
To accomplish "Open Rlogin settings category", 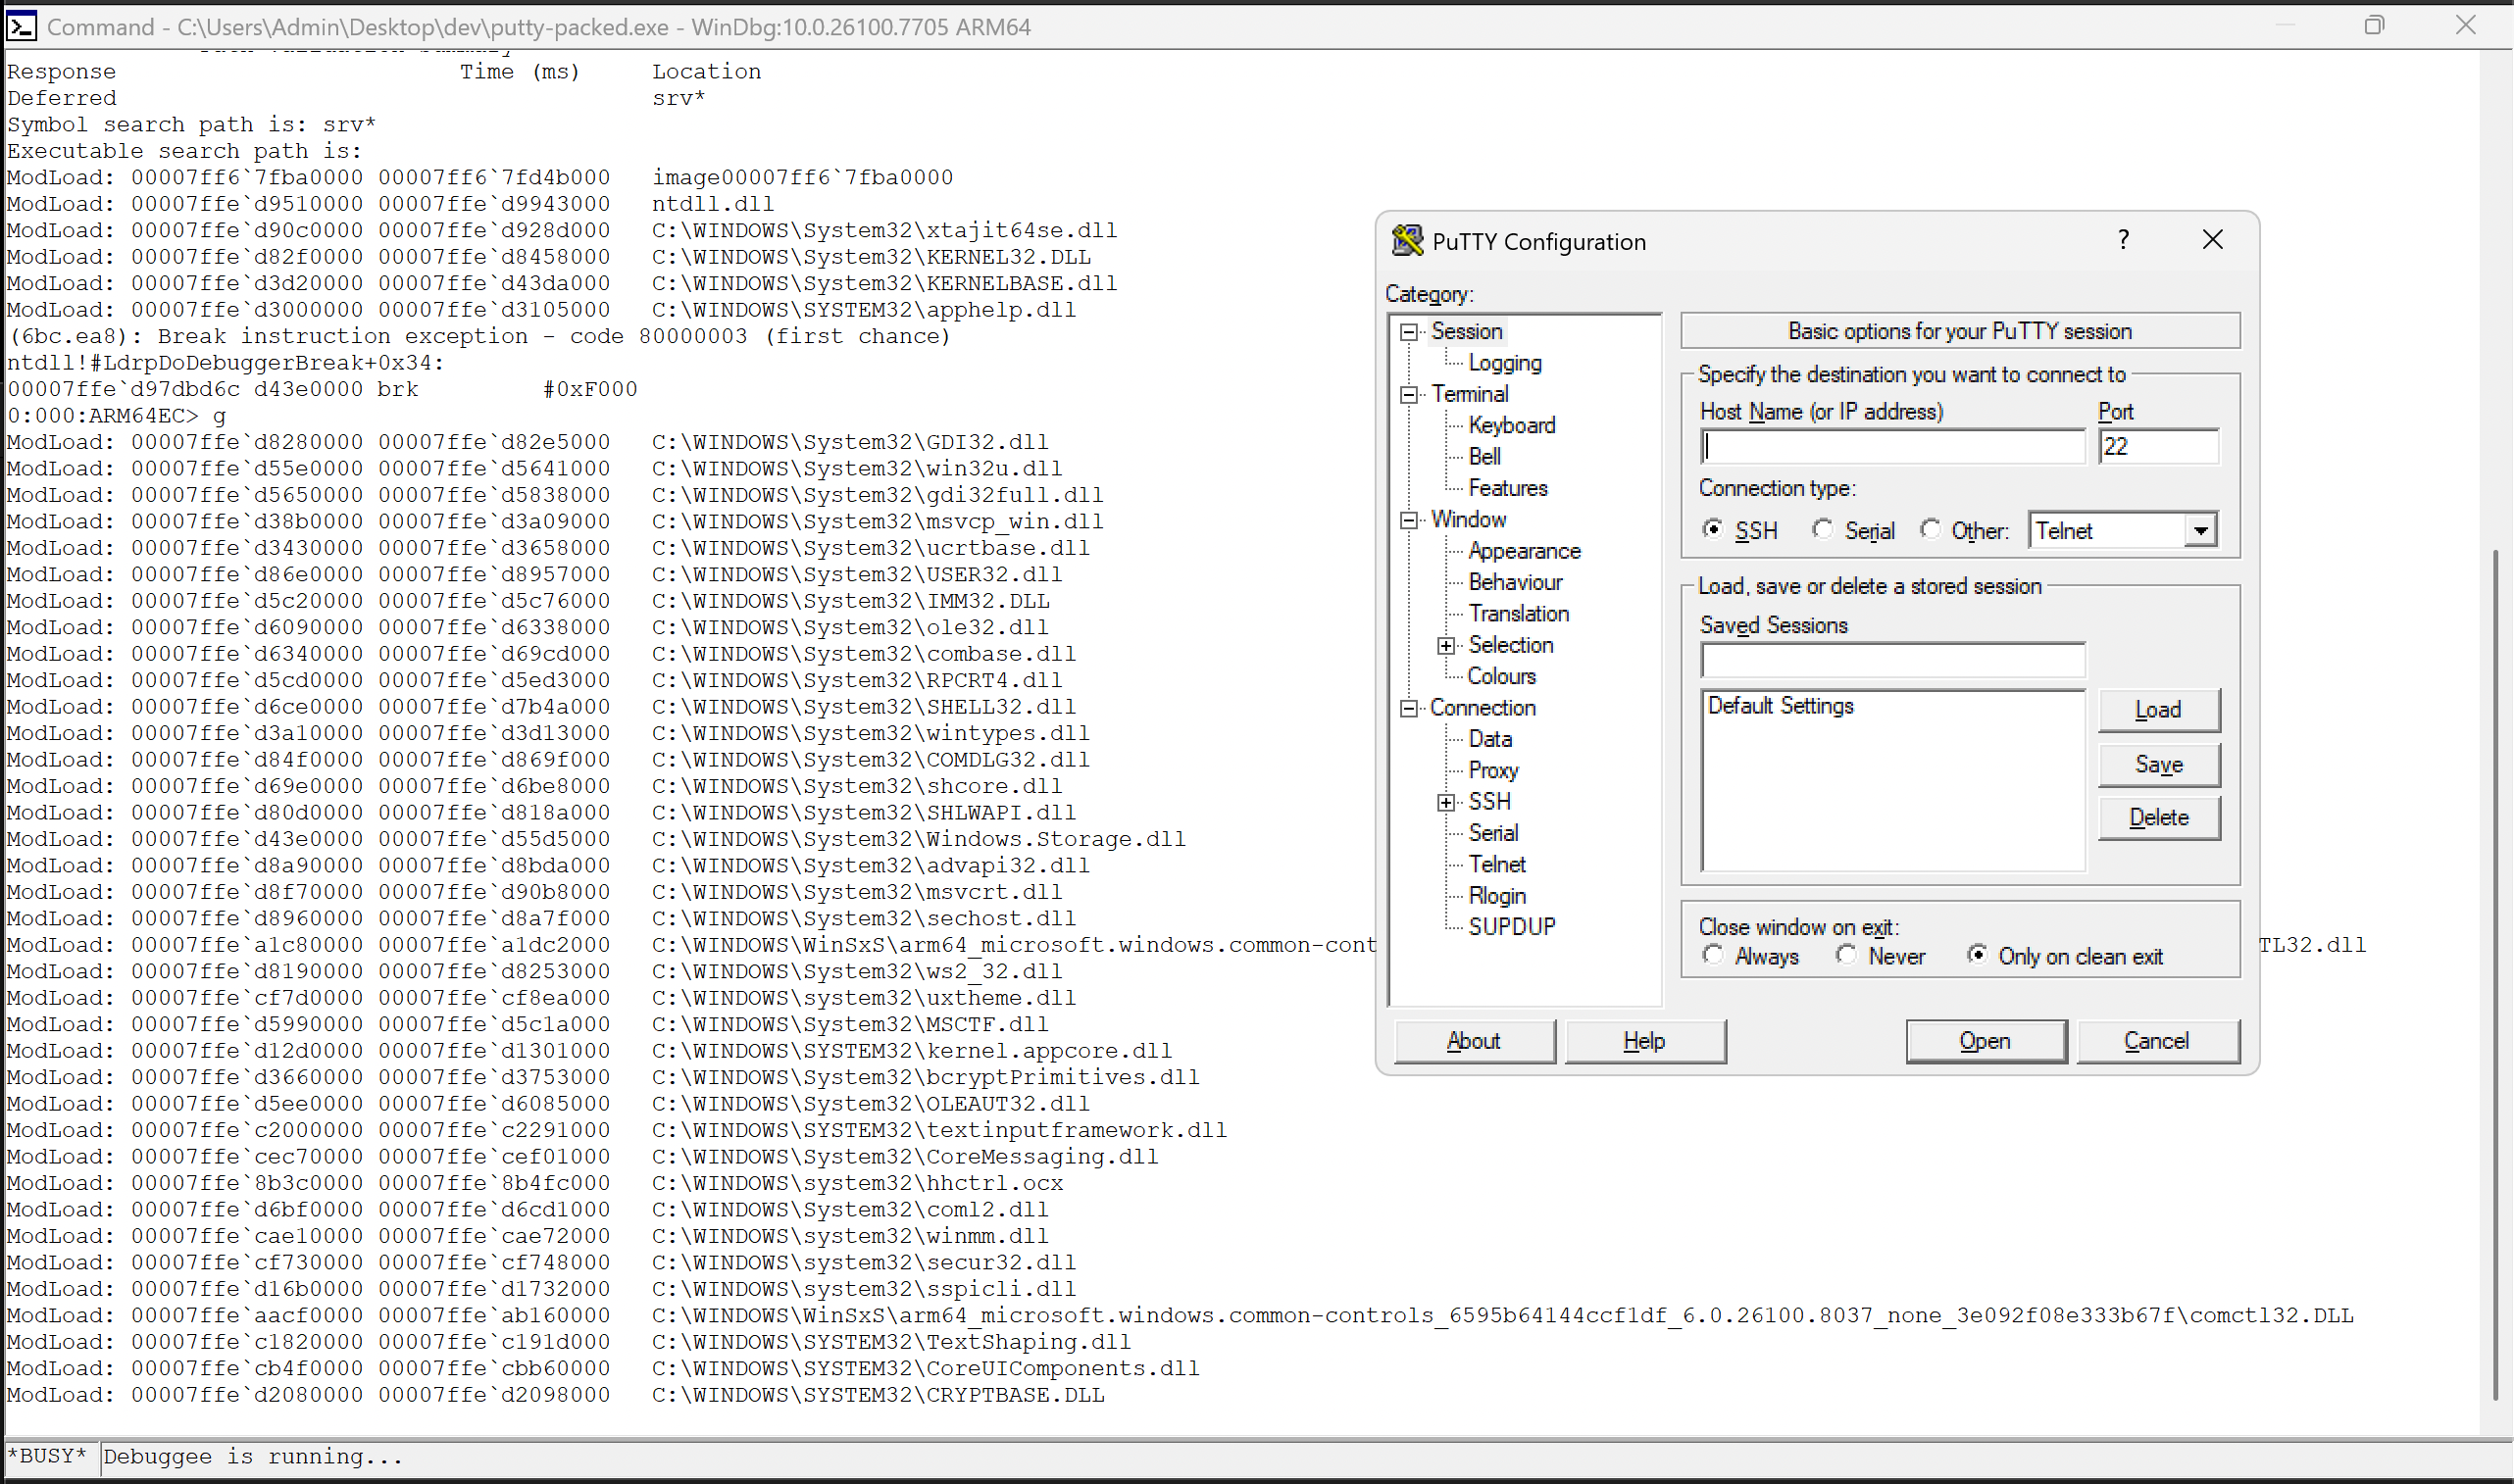I will coord(1496,896).
